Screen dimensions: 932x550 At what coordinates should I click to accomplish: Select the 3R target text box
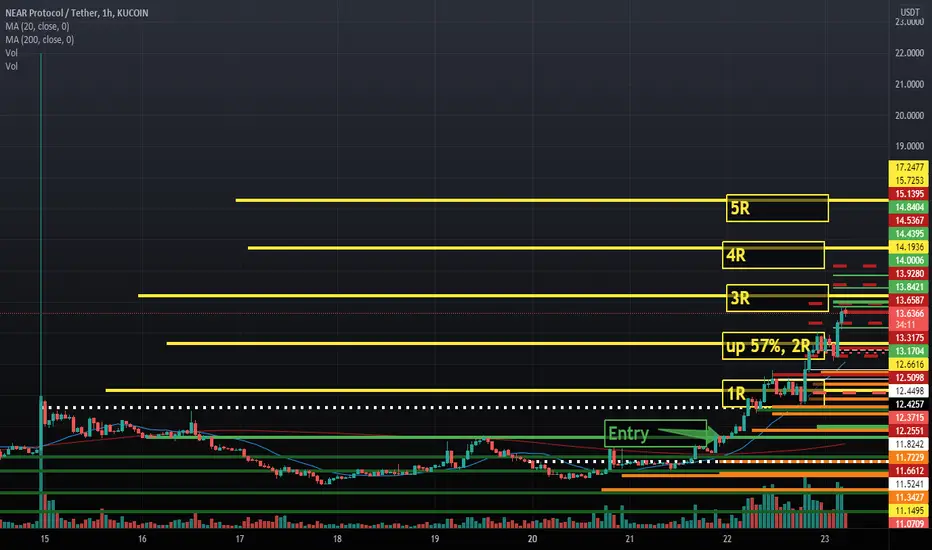click(x=777, y=298)
